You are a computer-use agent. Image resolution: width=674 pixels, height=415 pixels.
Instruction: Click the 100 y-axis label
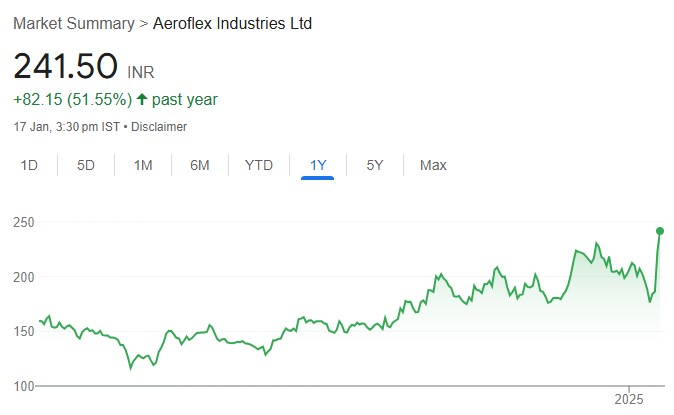pos(24,386)
